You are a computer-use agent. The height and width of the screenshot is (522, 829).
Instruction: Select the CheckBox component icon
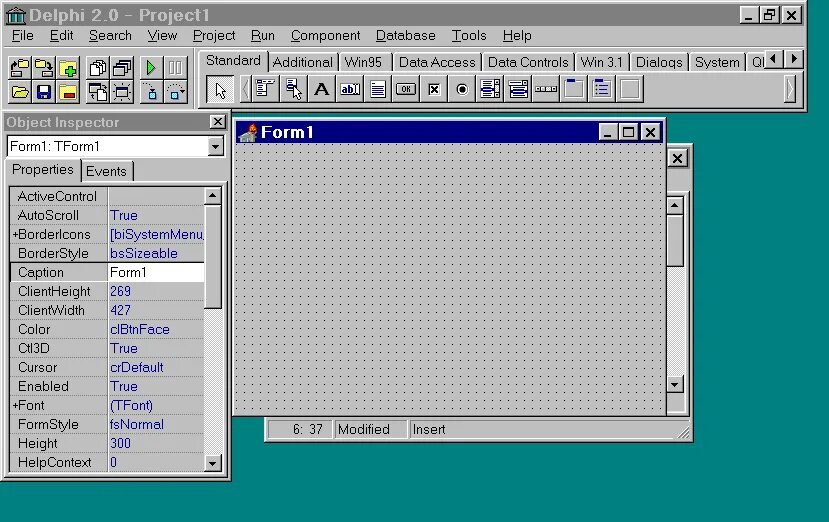pos(434,89)
